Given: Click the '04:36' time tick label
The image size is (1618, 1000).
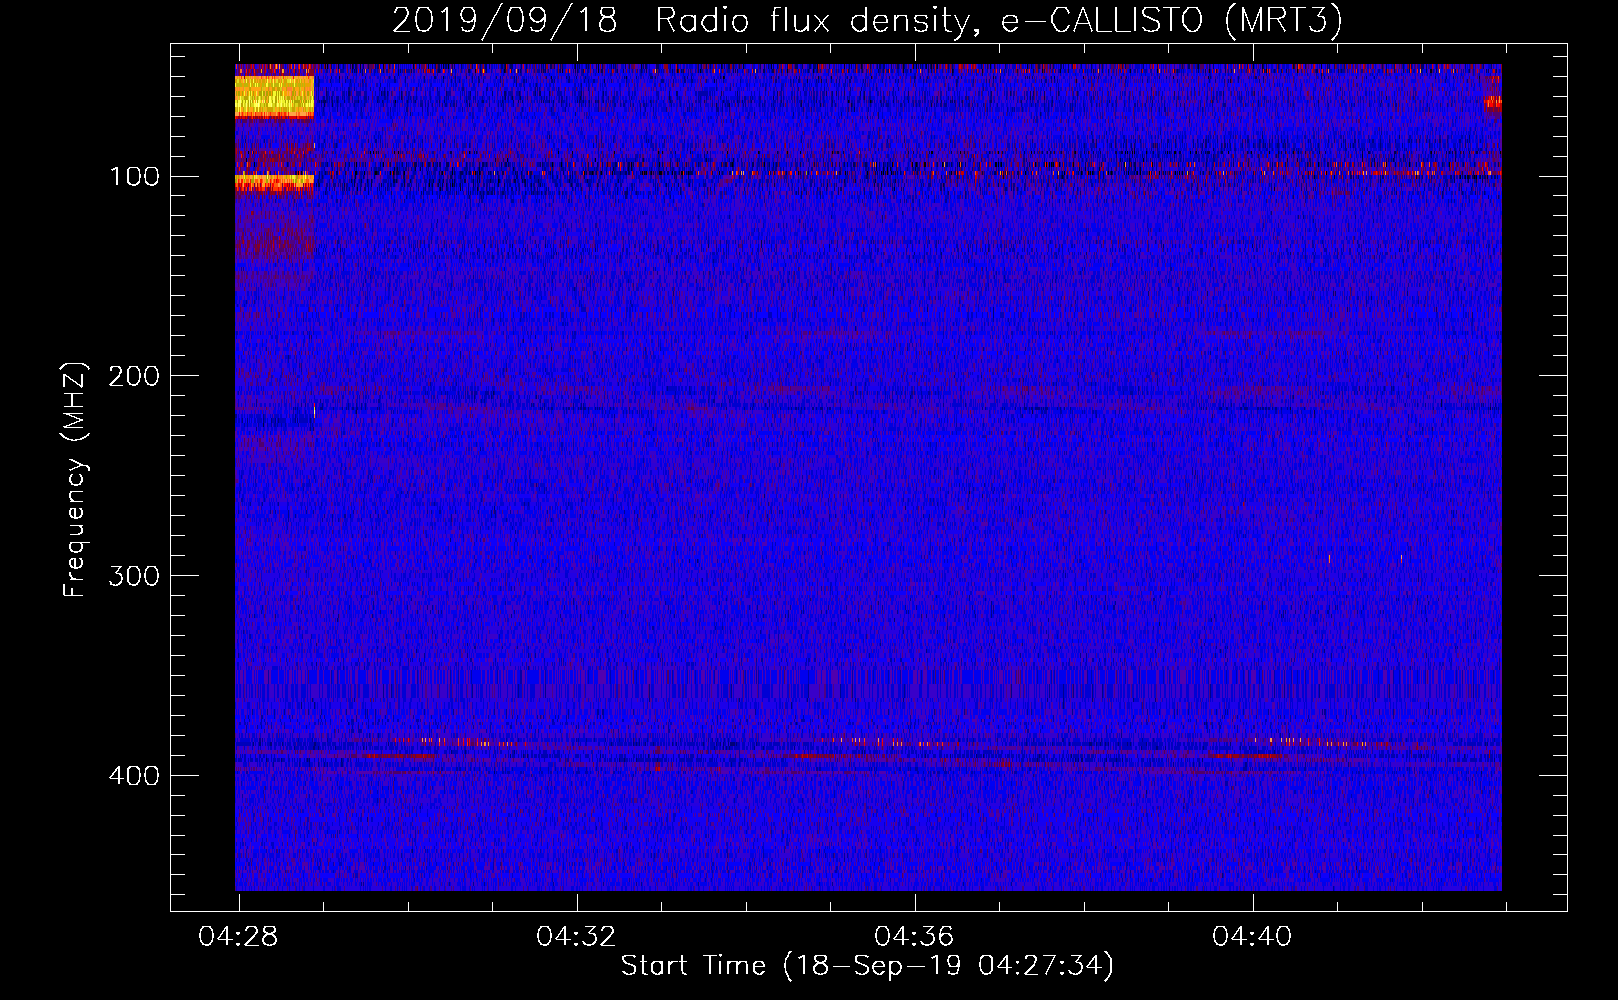Looking at the screenshot, I should (915, 937).
